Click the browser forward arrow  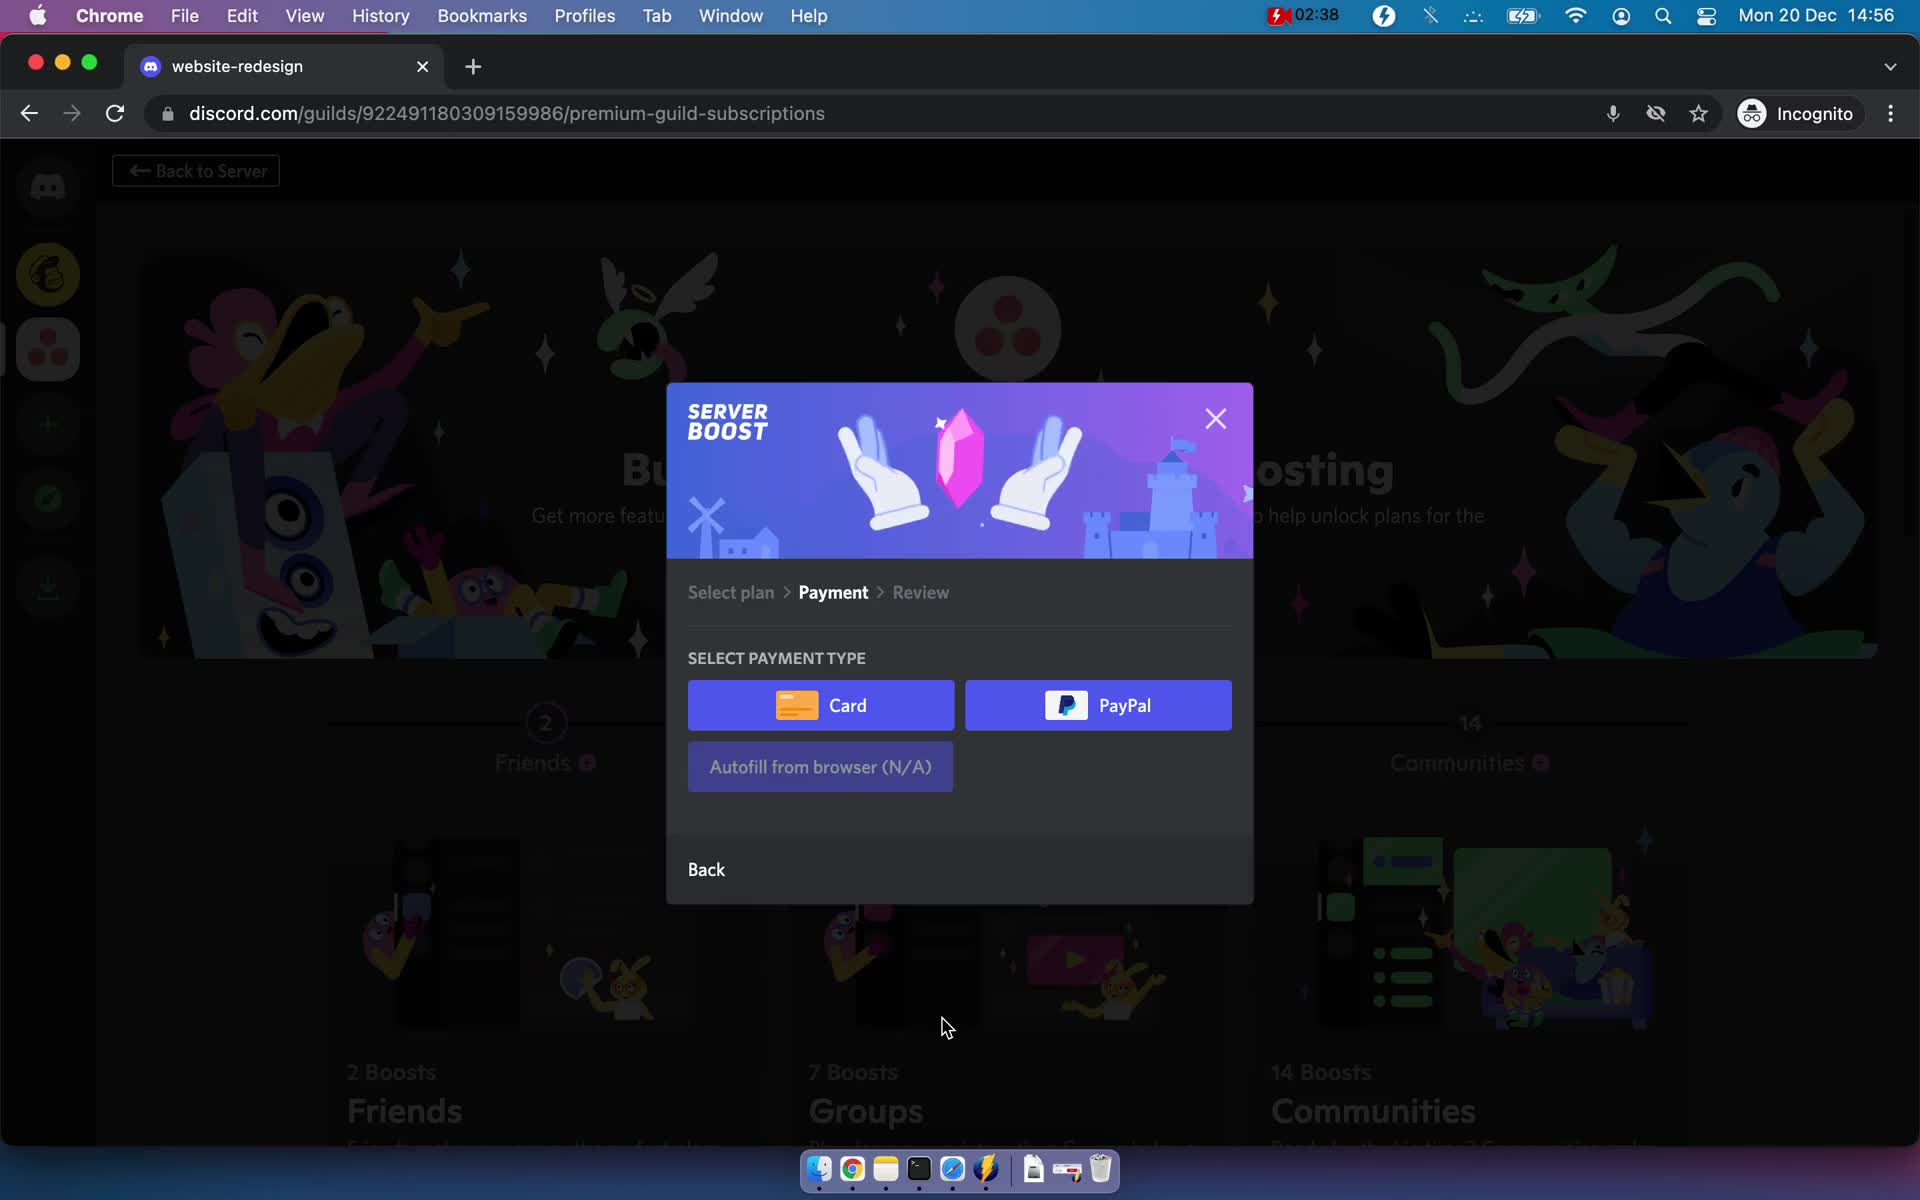(71, 114)
